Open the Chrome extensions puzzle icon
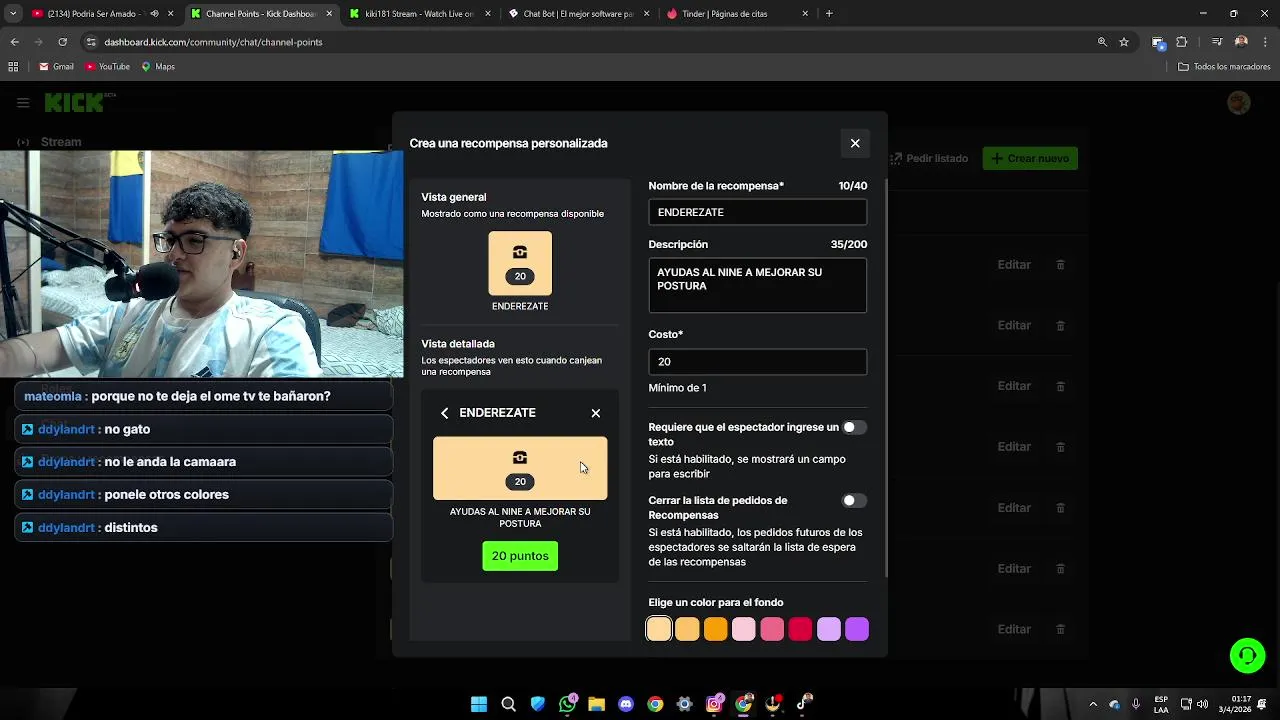Screen dimensions: 1280x720 coord(1182,42)
